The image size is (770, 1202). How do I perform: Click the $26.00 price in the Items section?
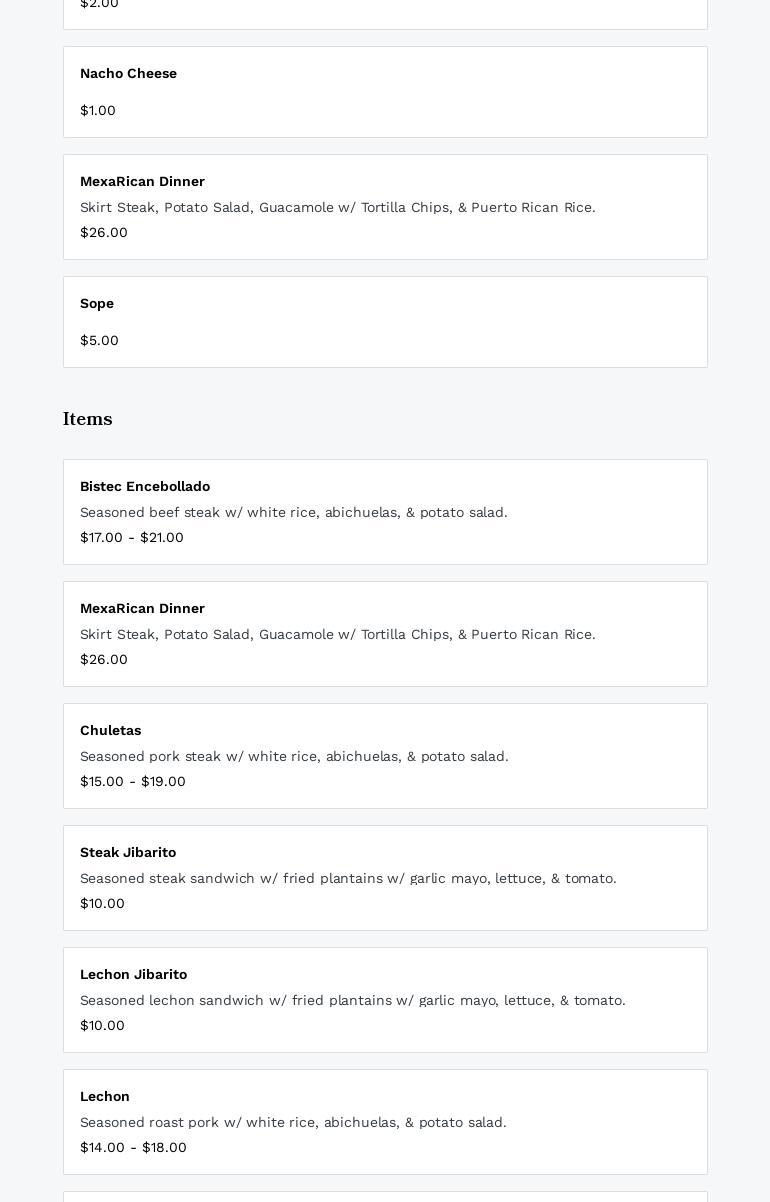click(104, 660)
